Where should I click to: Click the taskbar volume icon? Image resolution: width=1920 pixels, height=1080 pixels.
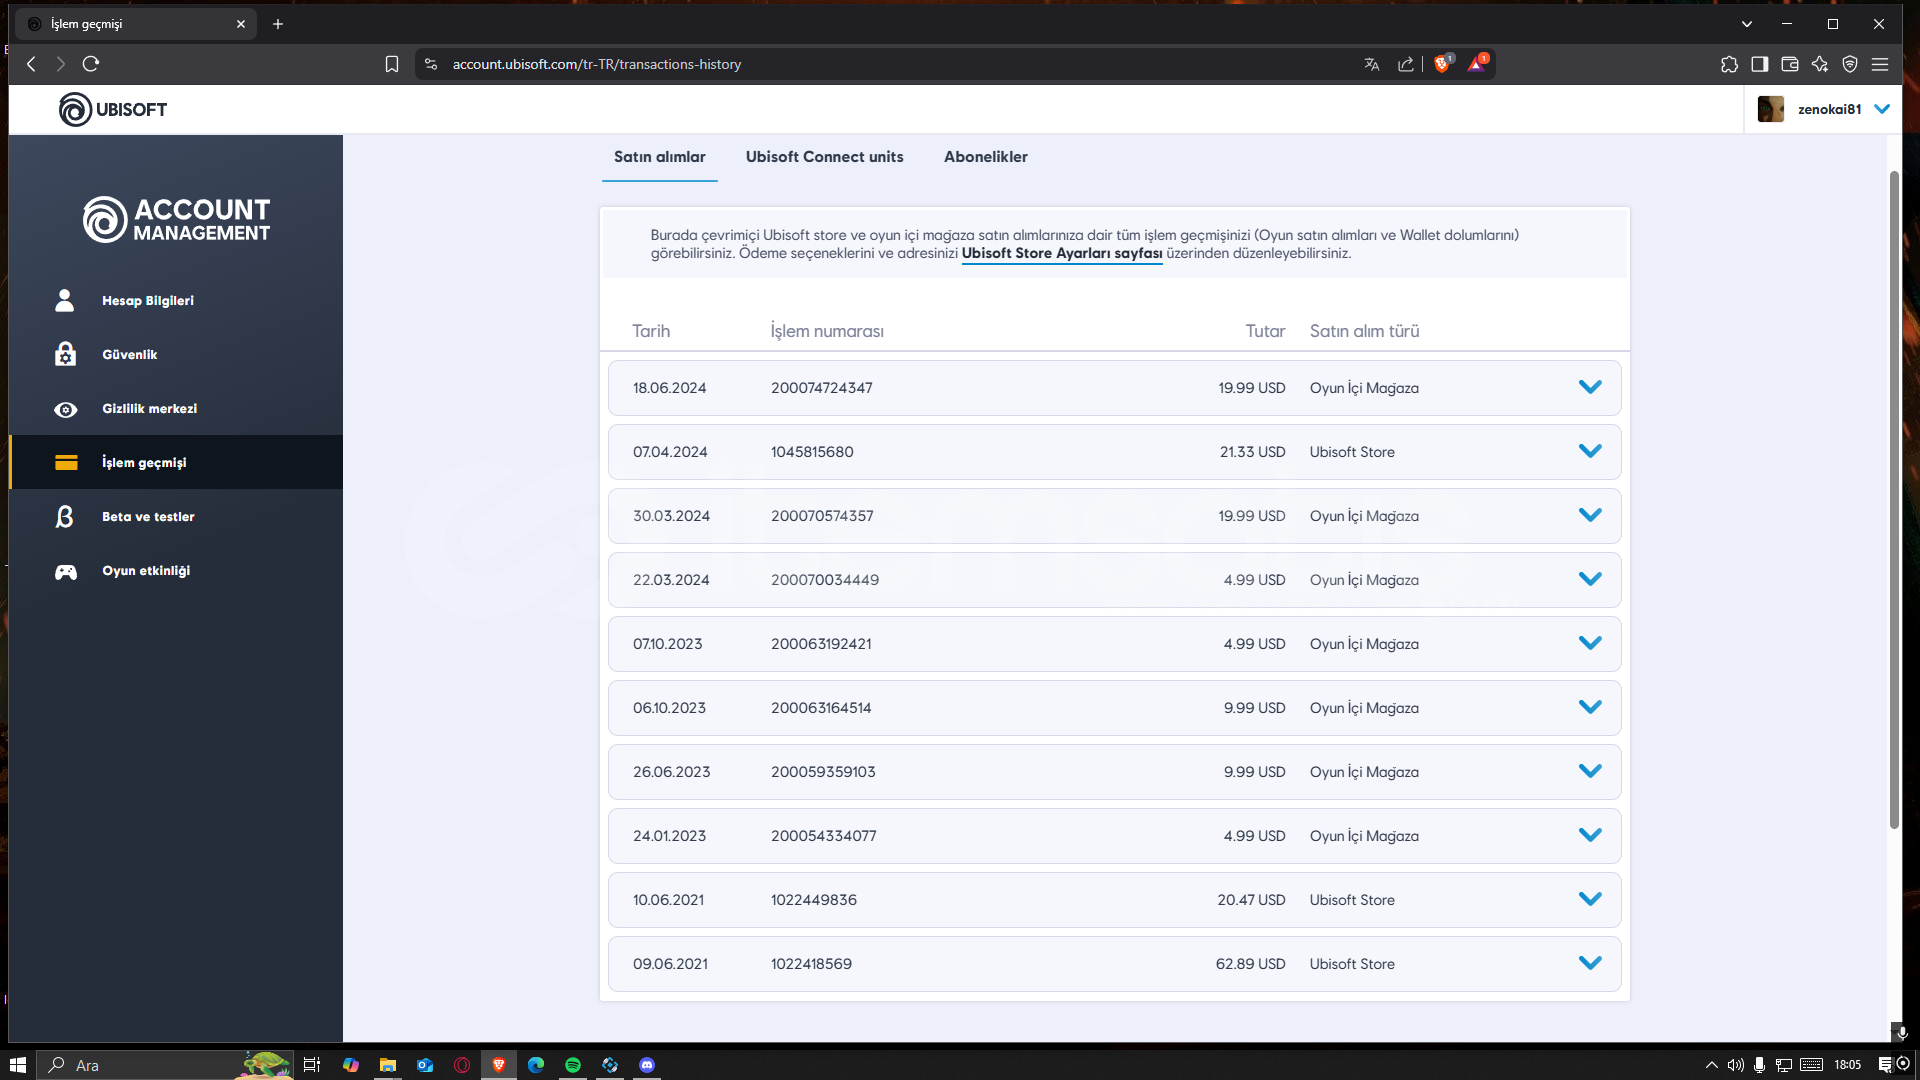[1735, 1065]
